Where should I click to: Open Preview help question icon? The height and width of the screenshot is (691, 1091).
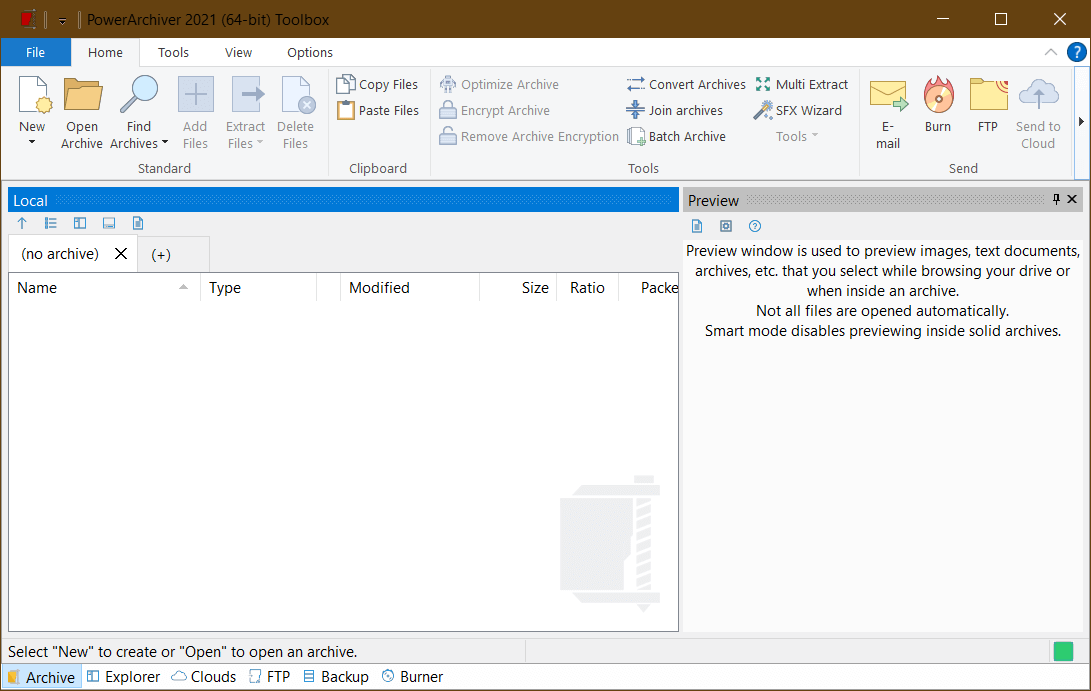coord(755,226)
